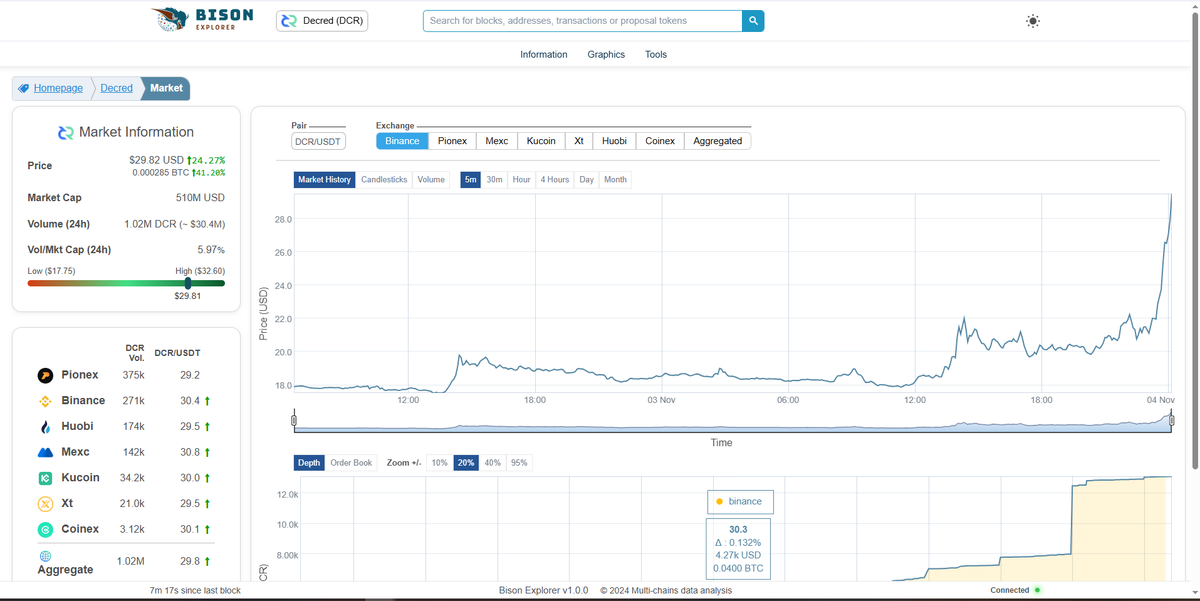Click the binance legend marker in depth chart
The height and width of the screenshot is (601, 1200).
coord(719,502)
